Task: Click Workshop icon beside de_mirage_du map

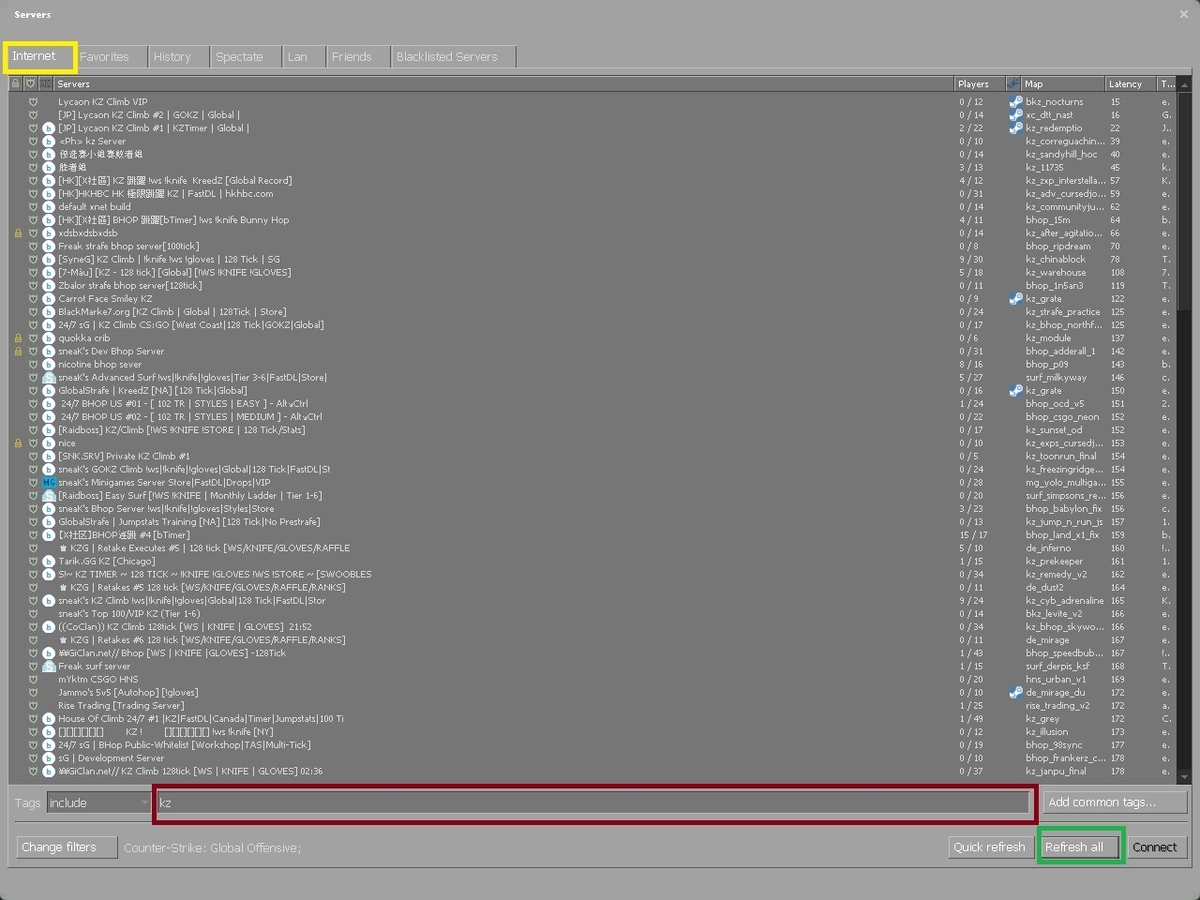Action: click(x=1015, y=692)
